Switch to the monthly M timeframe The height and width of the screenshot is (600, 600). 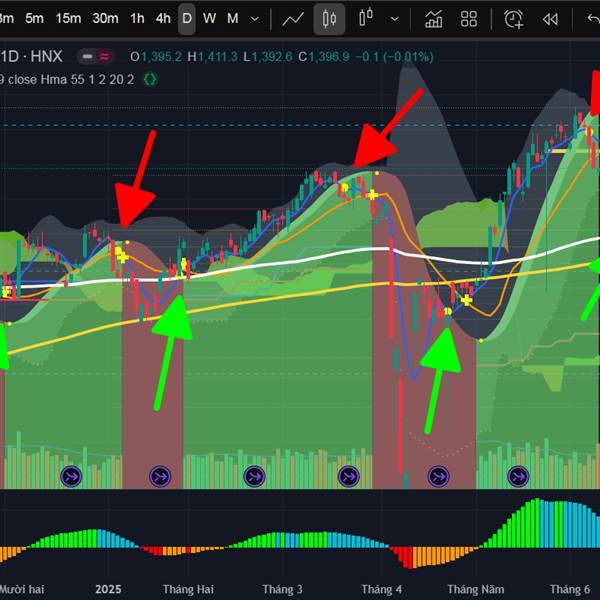pos(233,18)
